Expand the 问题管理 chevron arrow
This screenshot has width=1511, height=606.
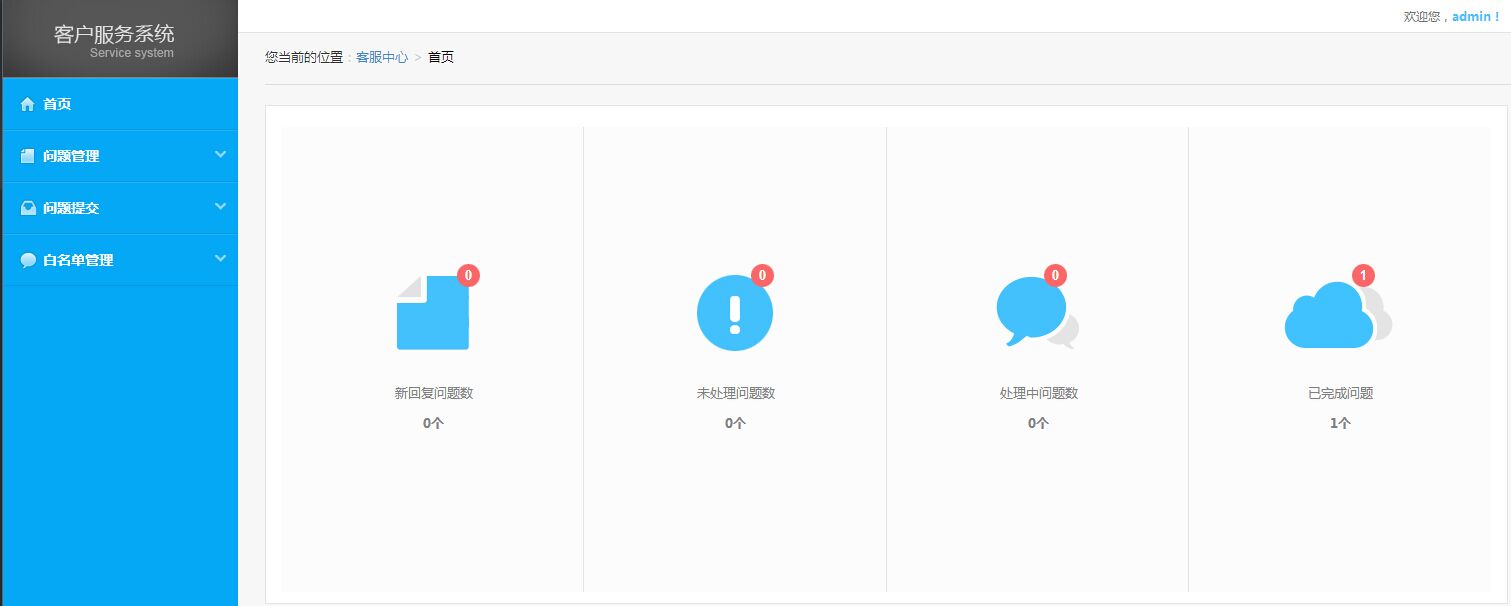(x=220, y=154)
